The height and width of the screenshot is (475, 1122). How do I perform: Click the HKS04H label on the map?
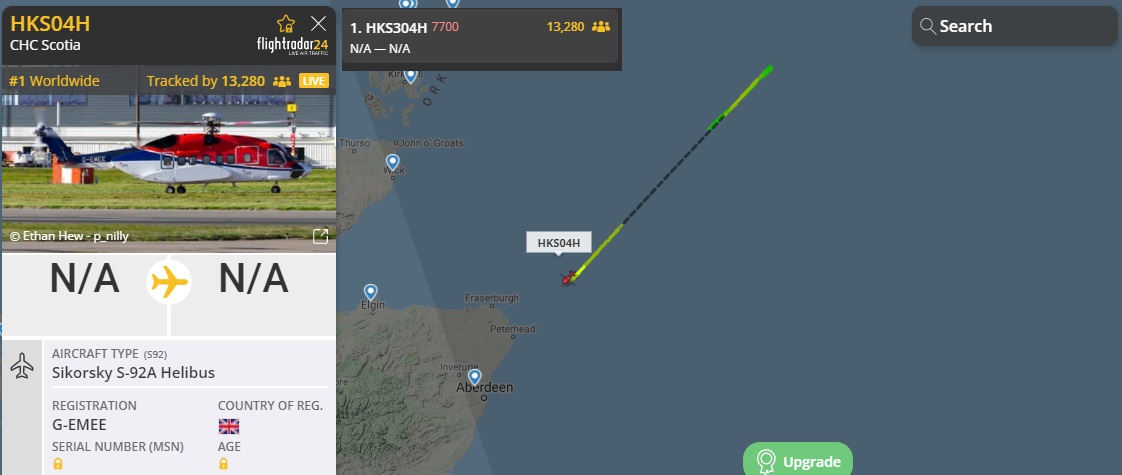559,243
